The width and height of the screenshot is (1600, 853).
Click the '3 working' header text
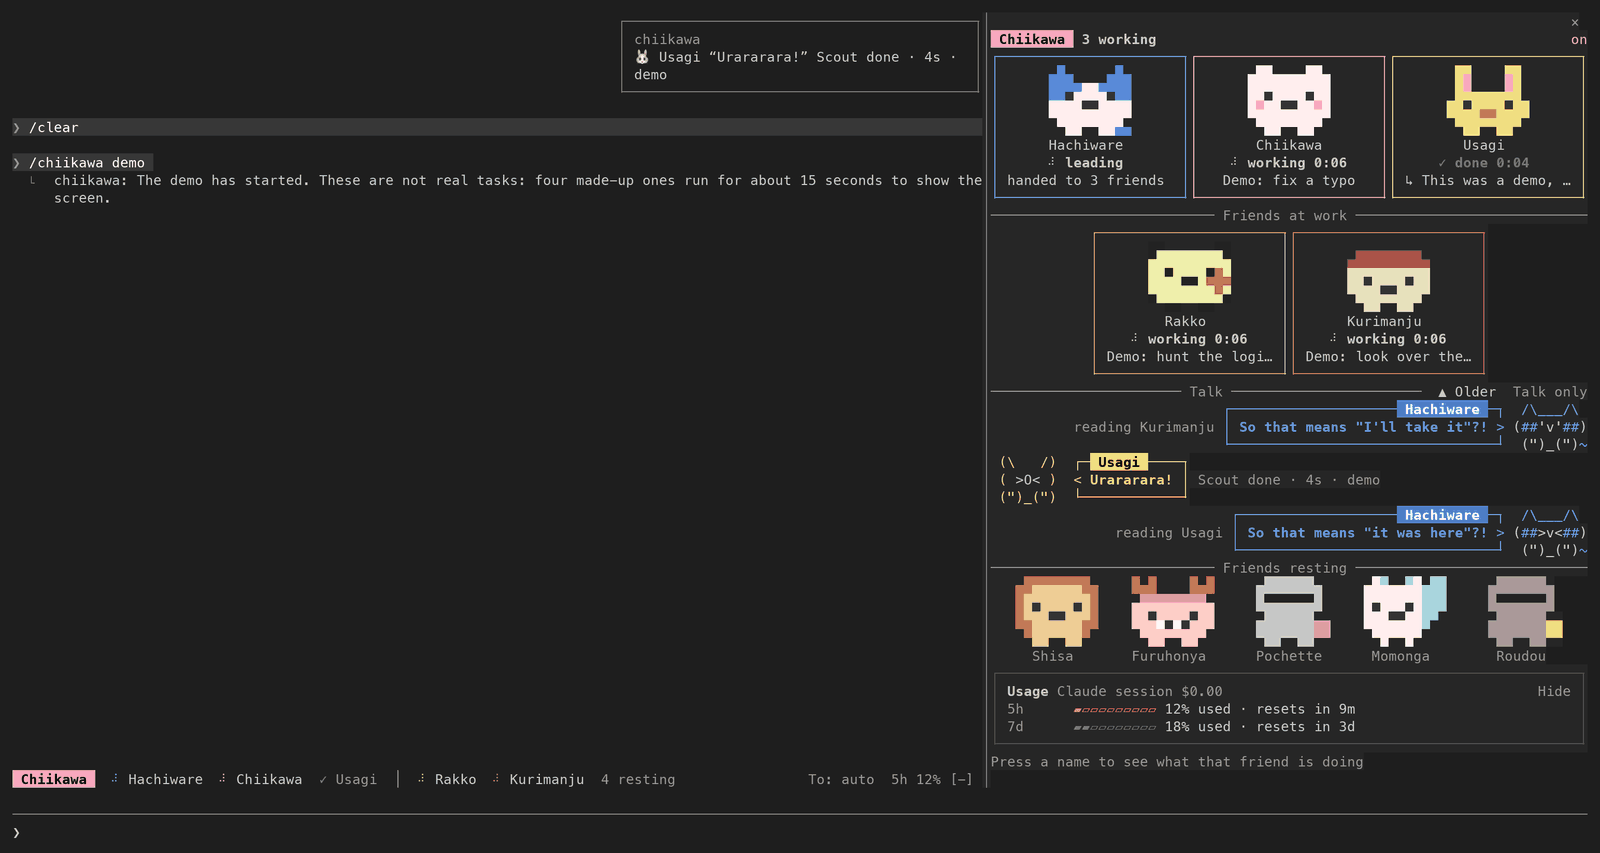click(x=1119, y=39)
